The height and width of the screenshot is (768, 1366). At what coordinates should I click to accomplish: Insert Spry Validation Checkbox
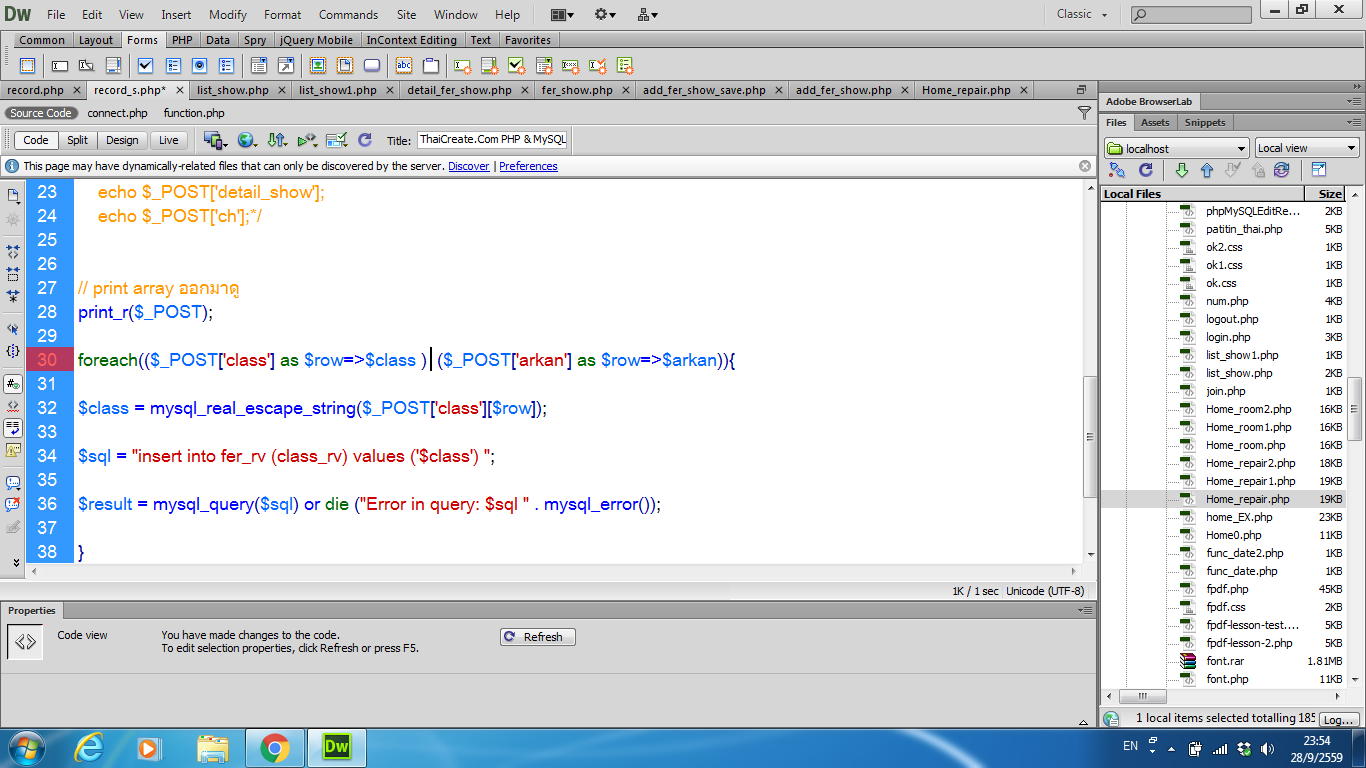[517, 66]
